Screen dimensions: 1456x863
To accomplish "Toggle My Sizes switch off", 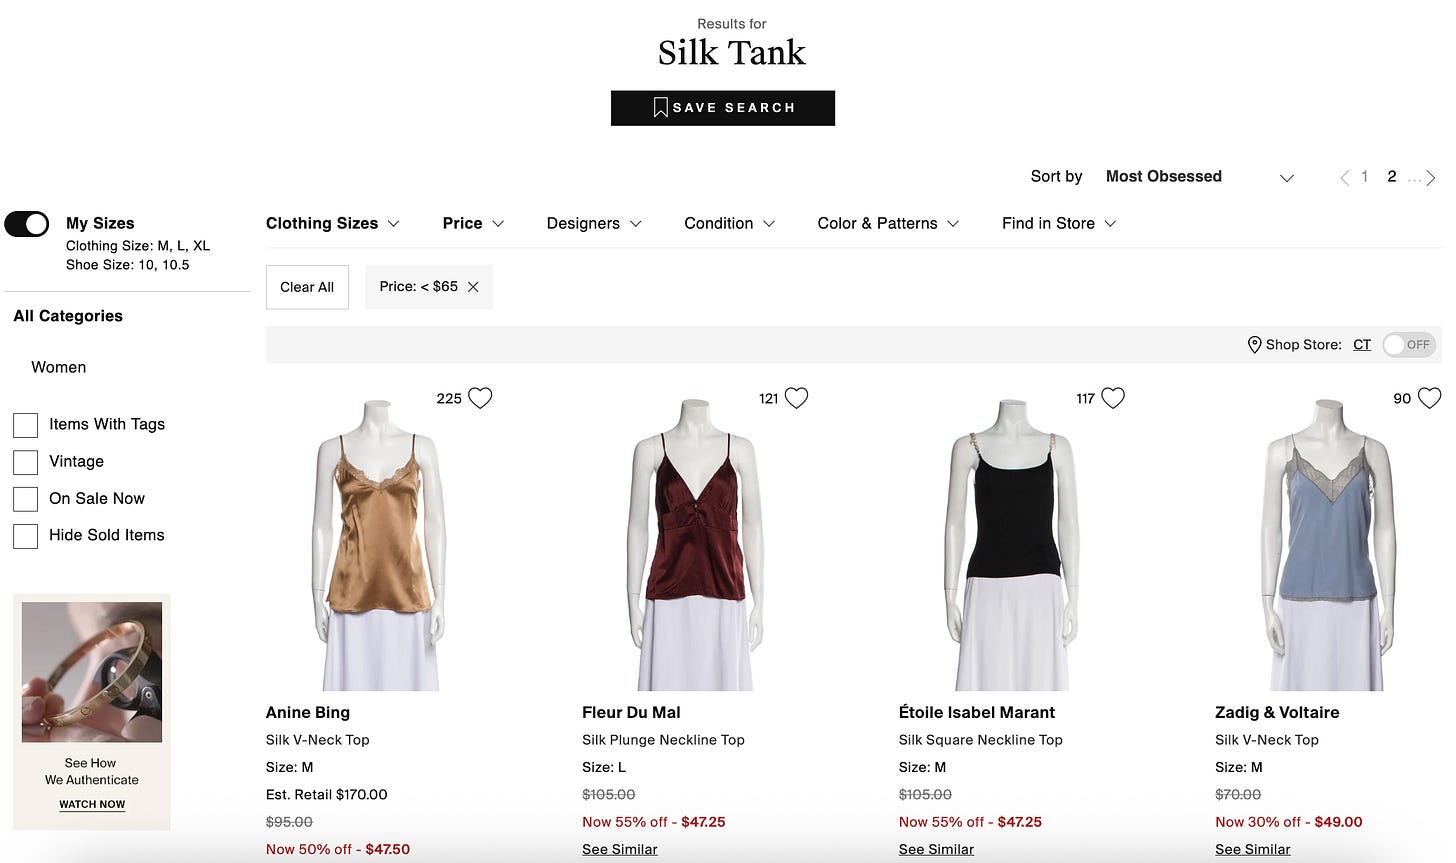I will tap(27, 224).
